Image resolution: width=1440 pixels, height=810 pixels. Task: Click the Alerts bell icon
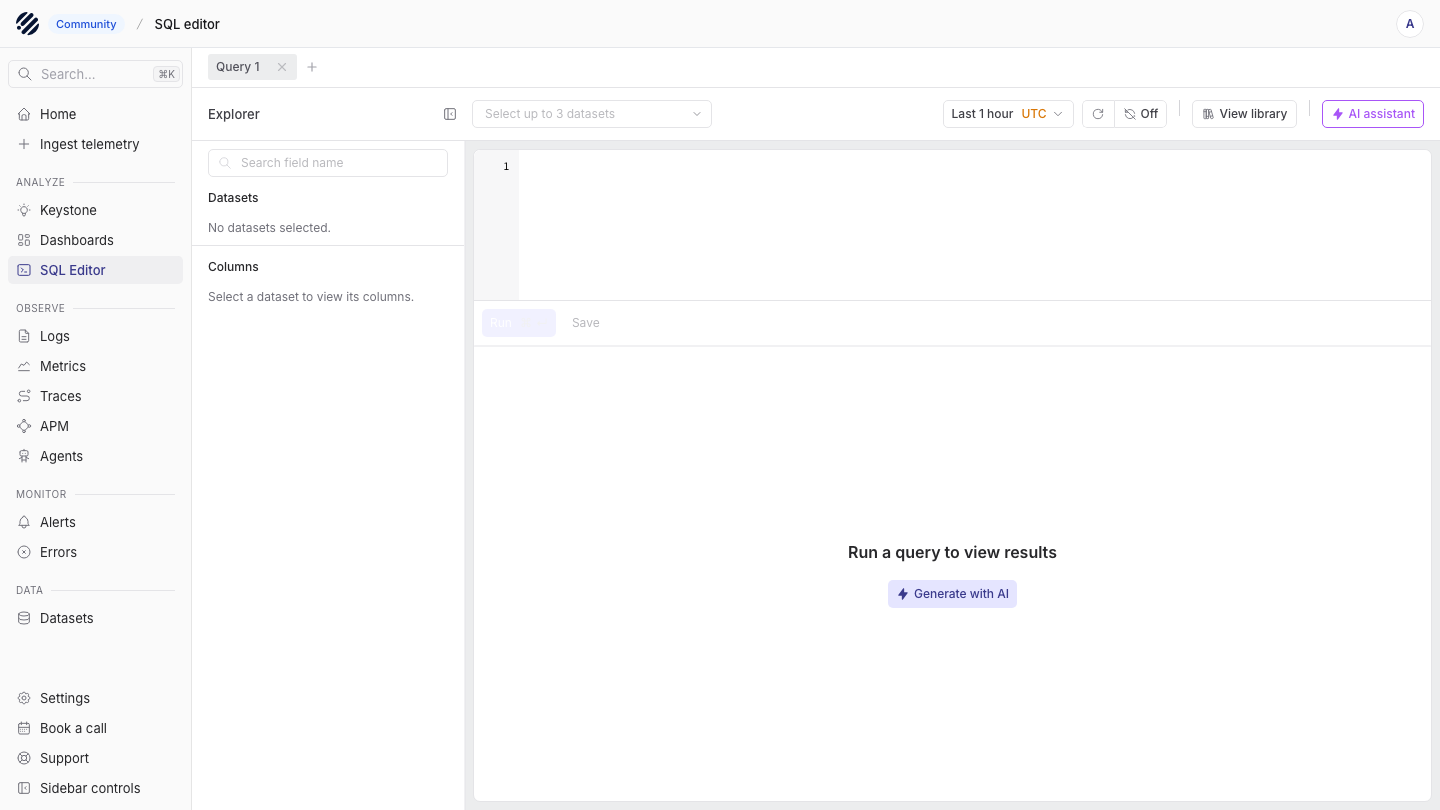24,522
